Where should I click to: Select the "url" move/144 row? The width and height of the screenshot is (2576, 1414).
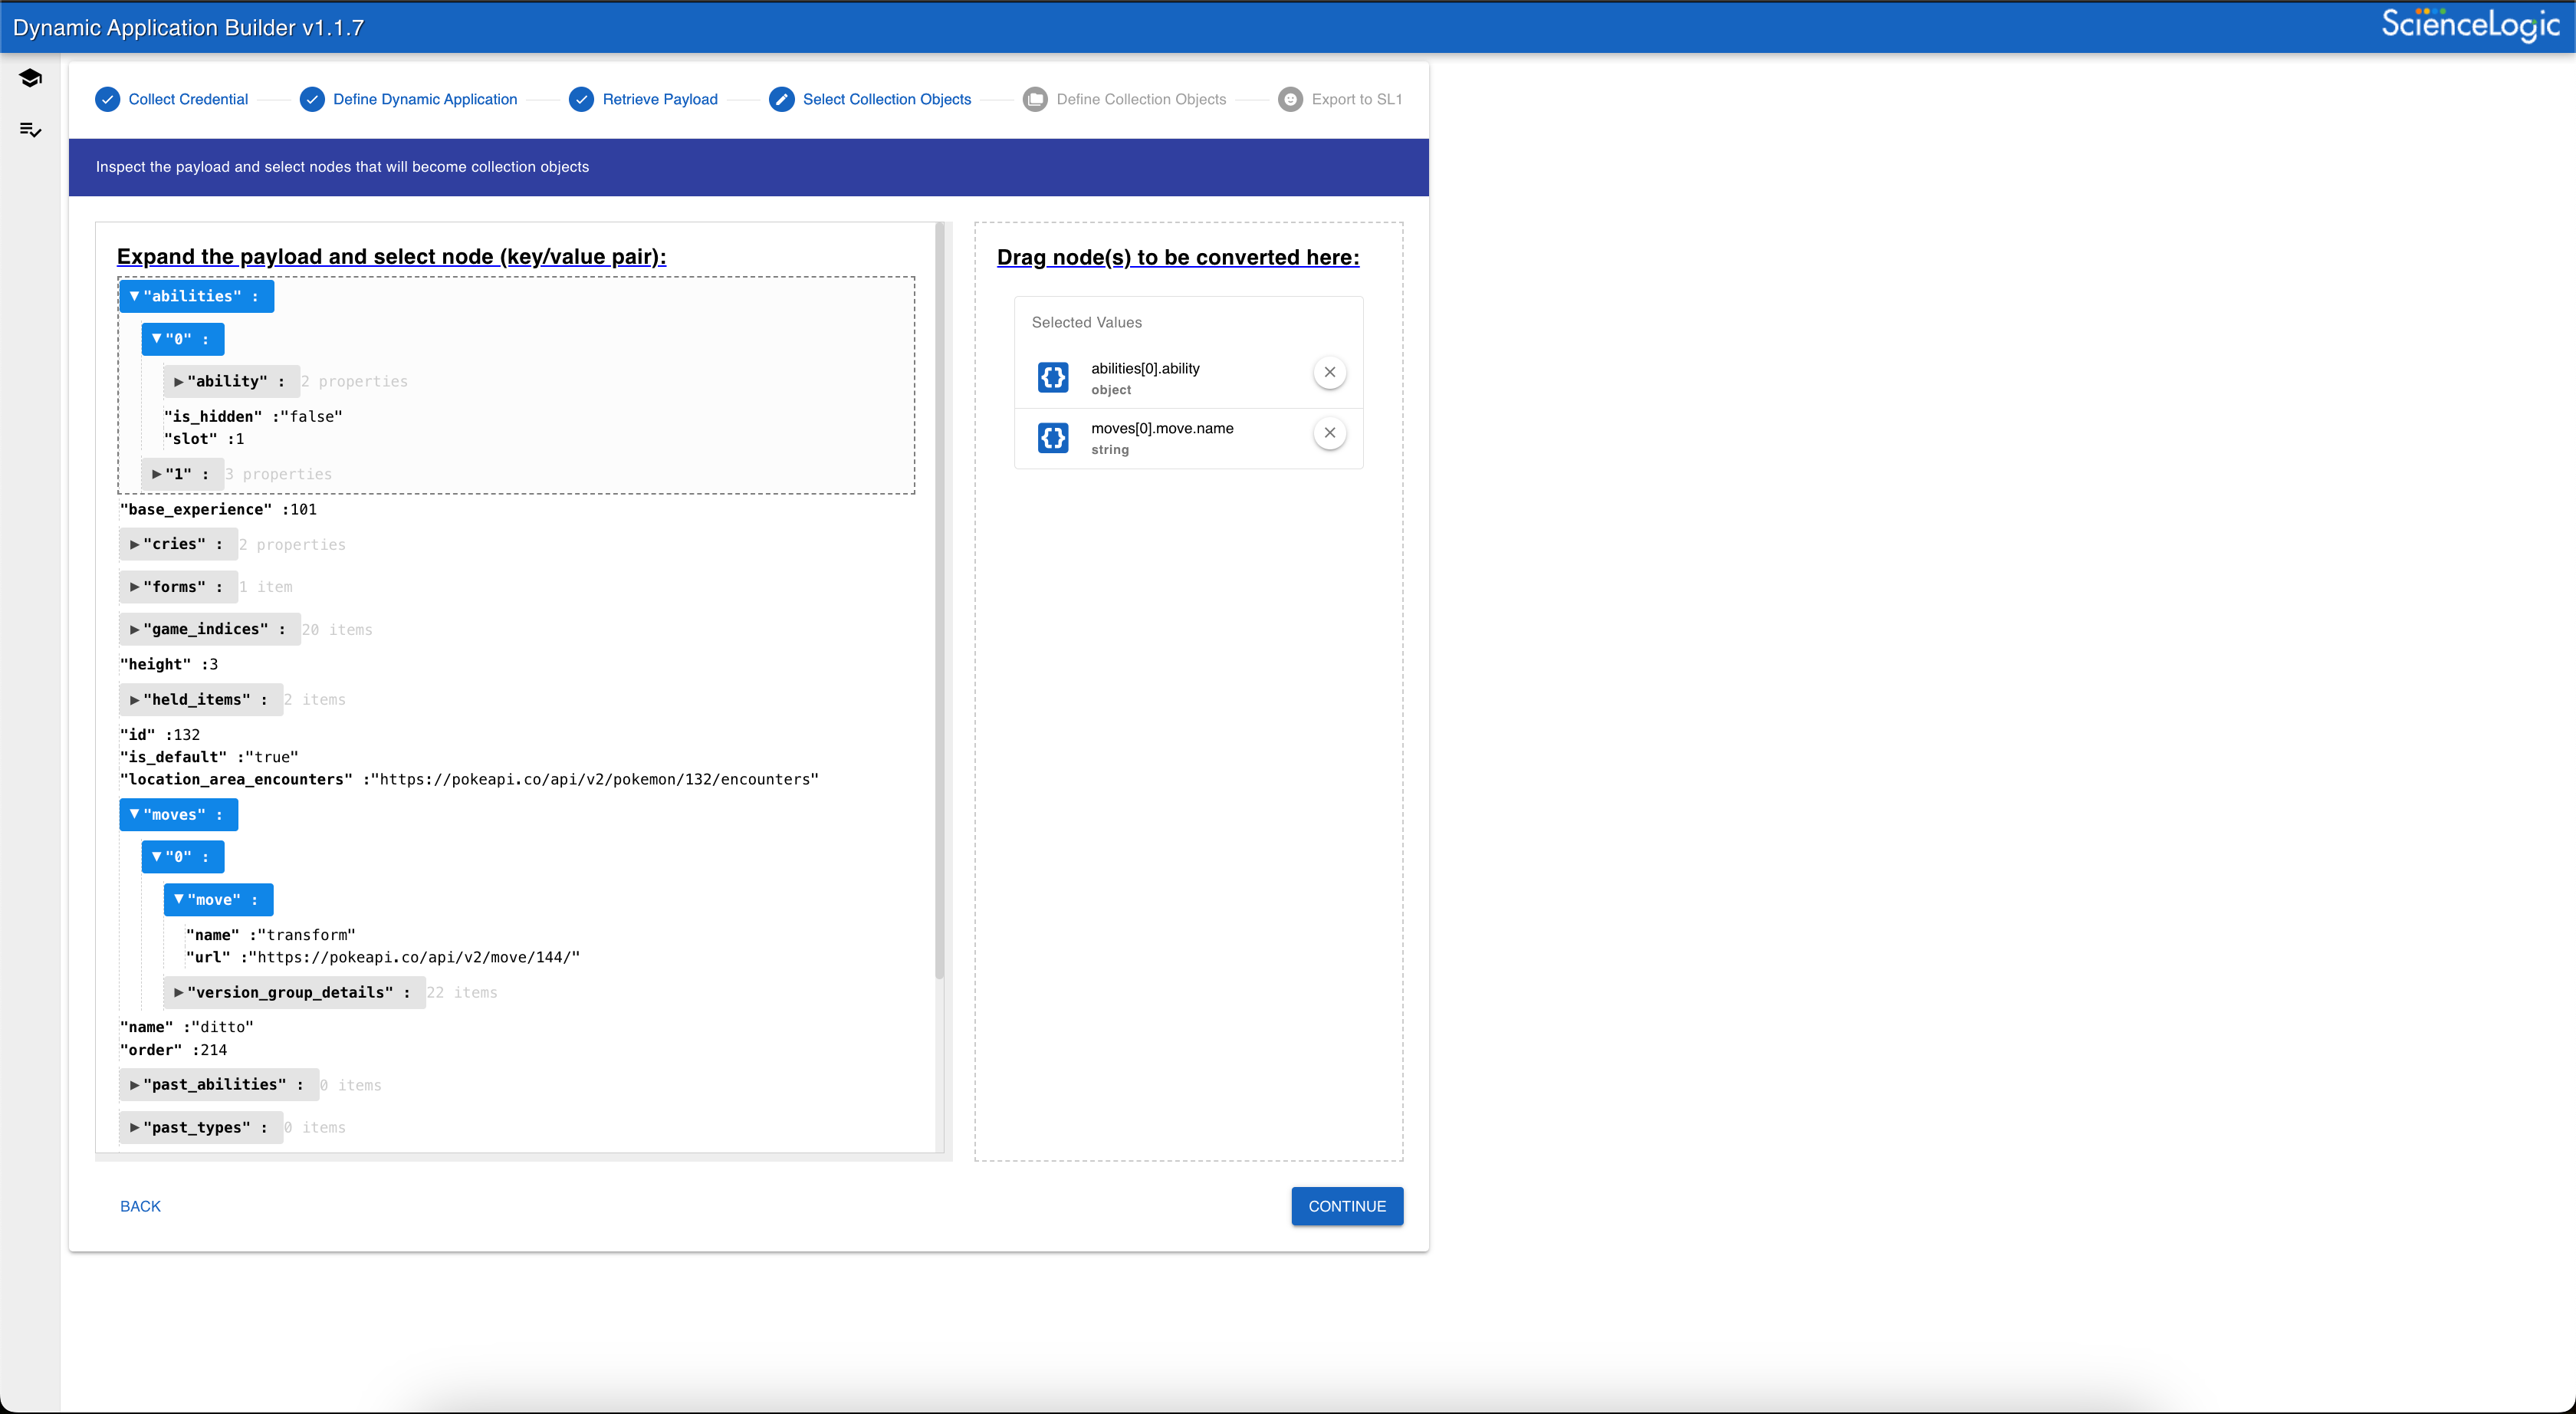click(x=383, y=957)
